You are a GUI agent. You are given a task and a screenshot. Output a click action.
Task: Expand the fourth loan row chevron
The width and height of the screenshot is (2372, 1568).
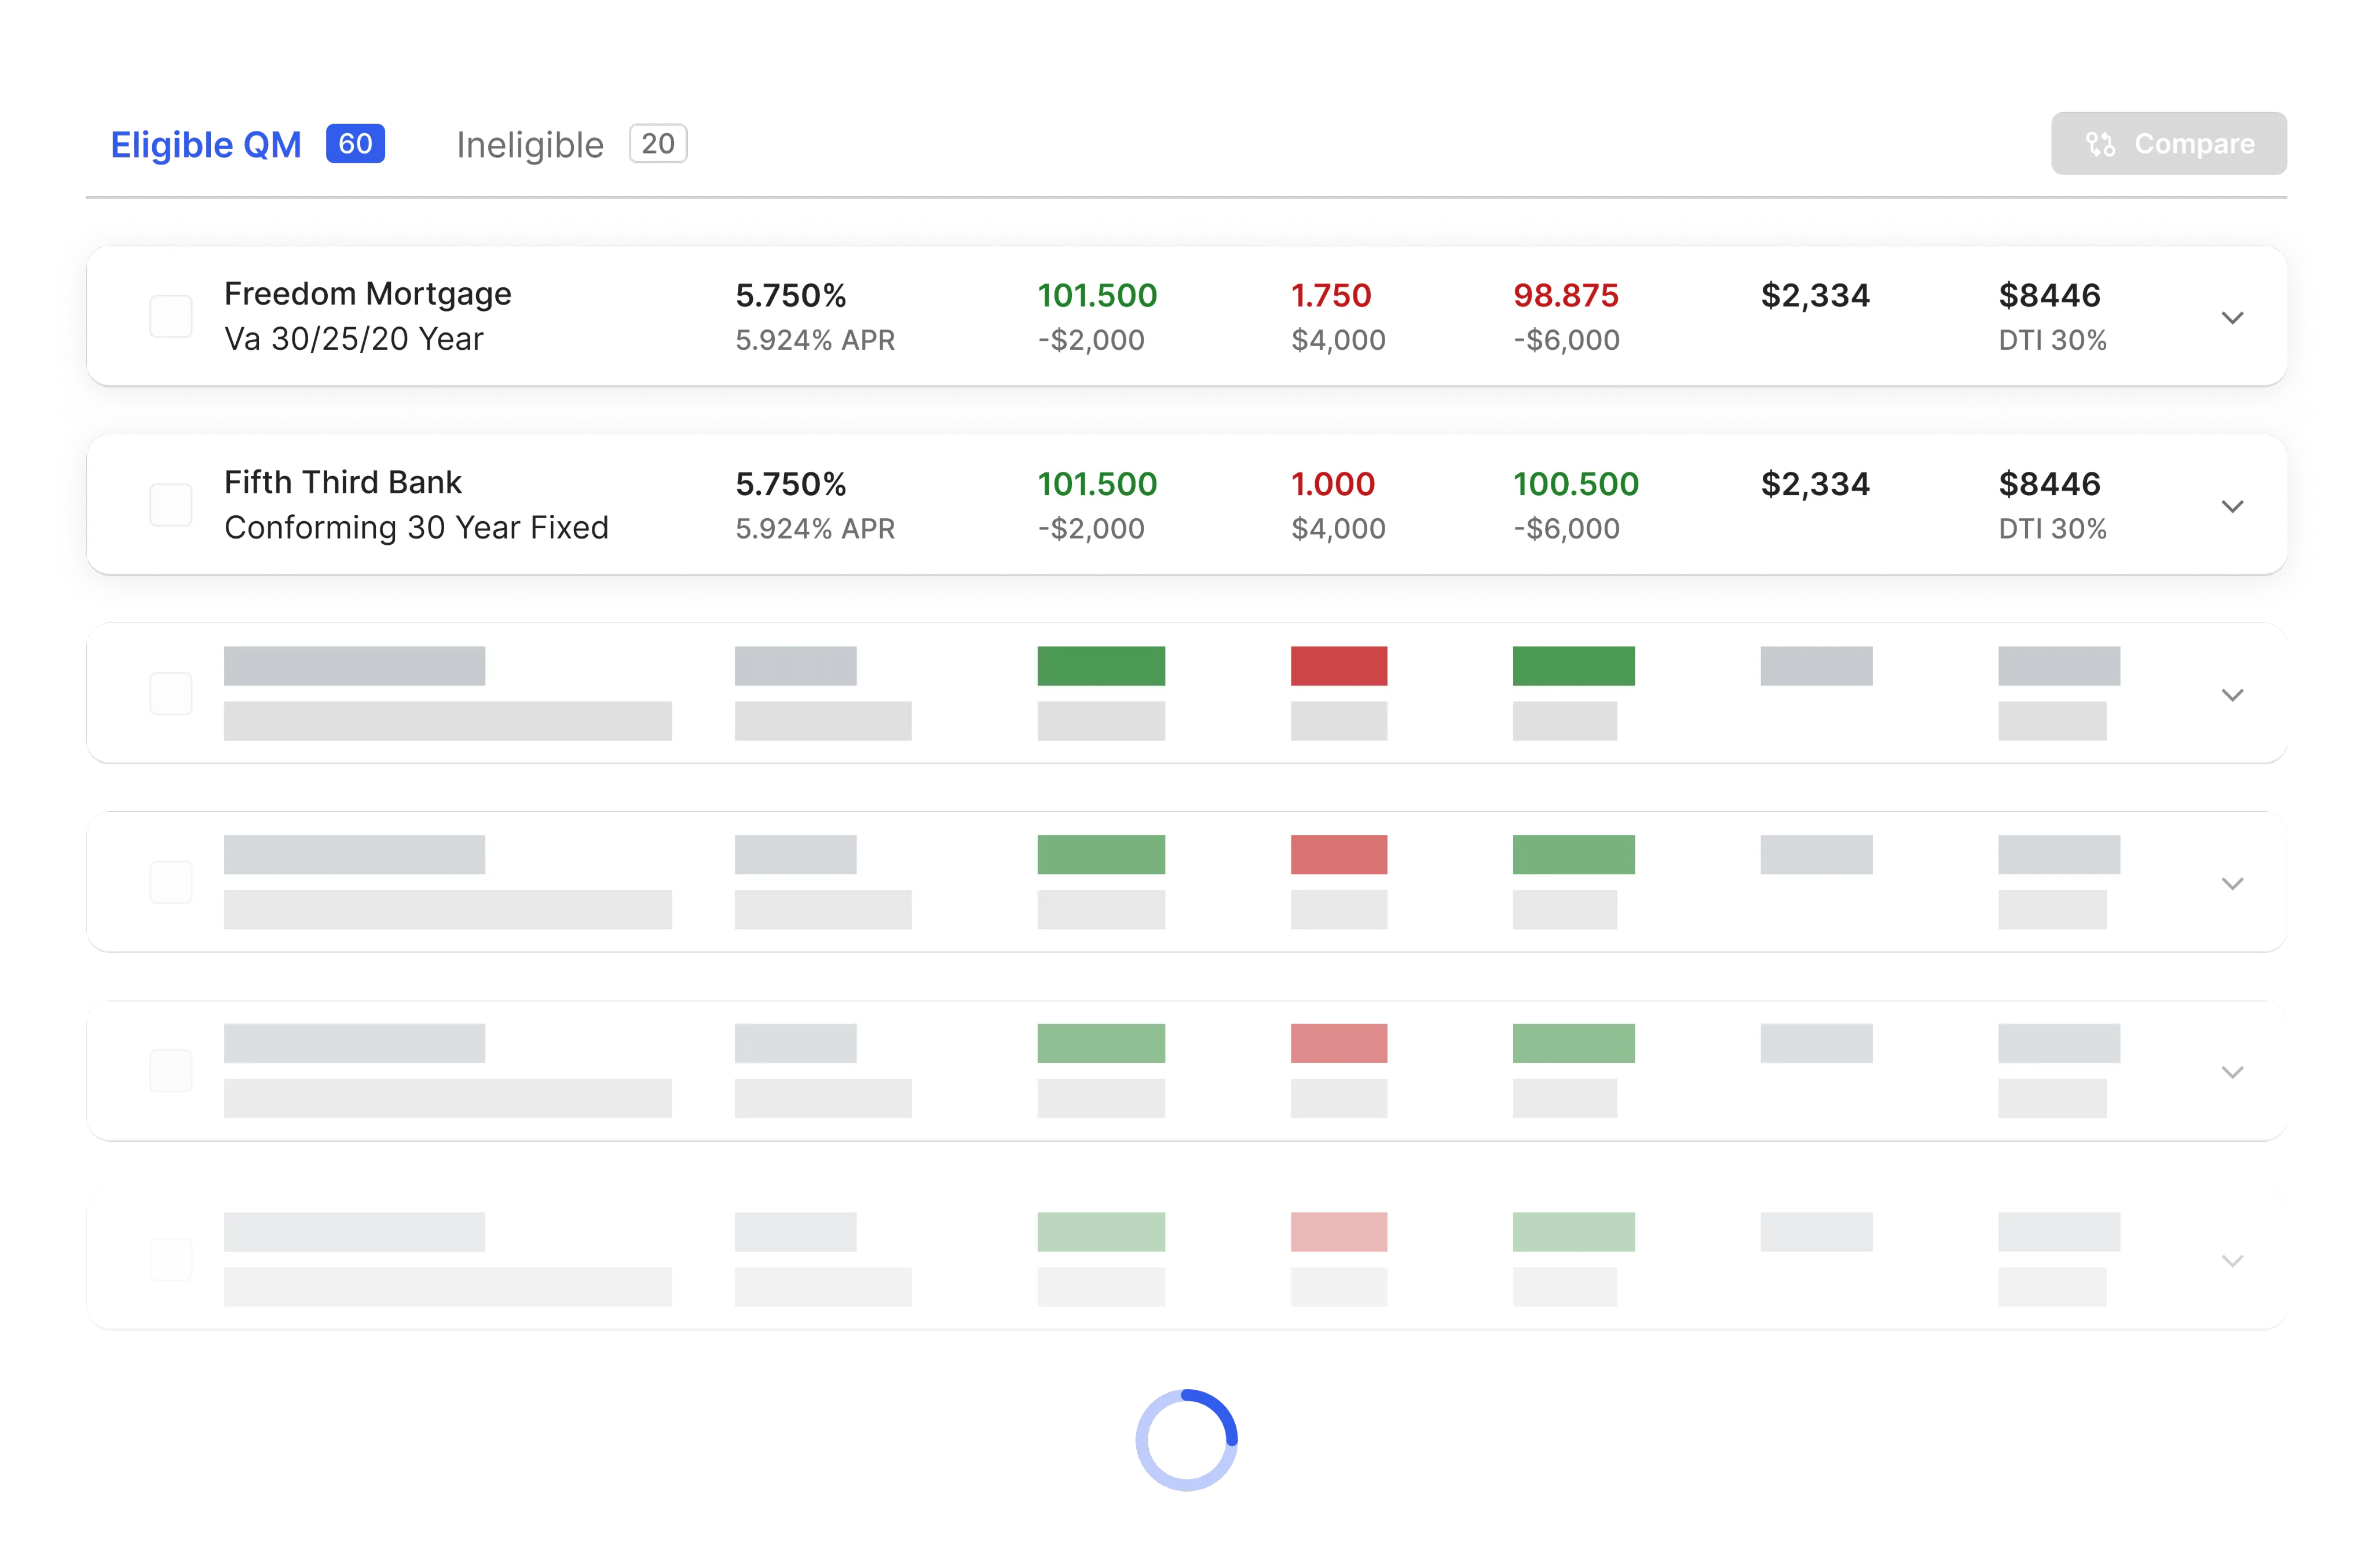(x=2232, y=883)
